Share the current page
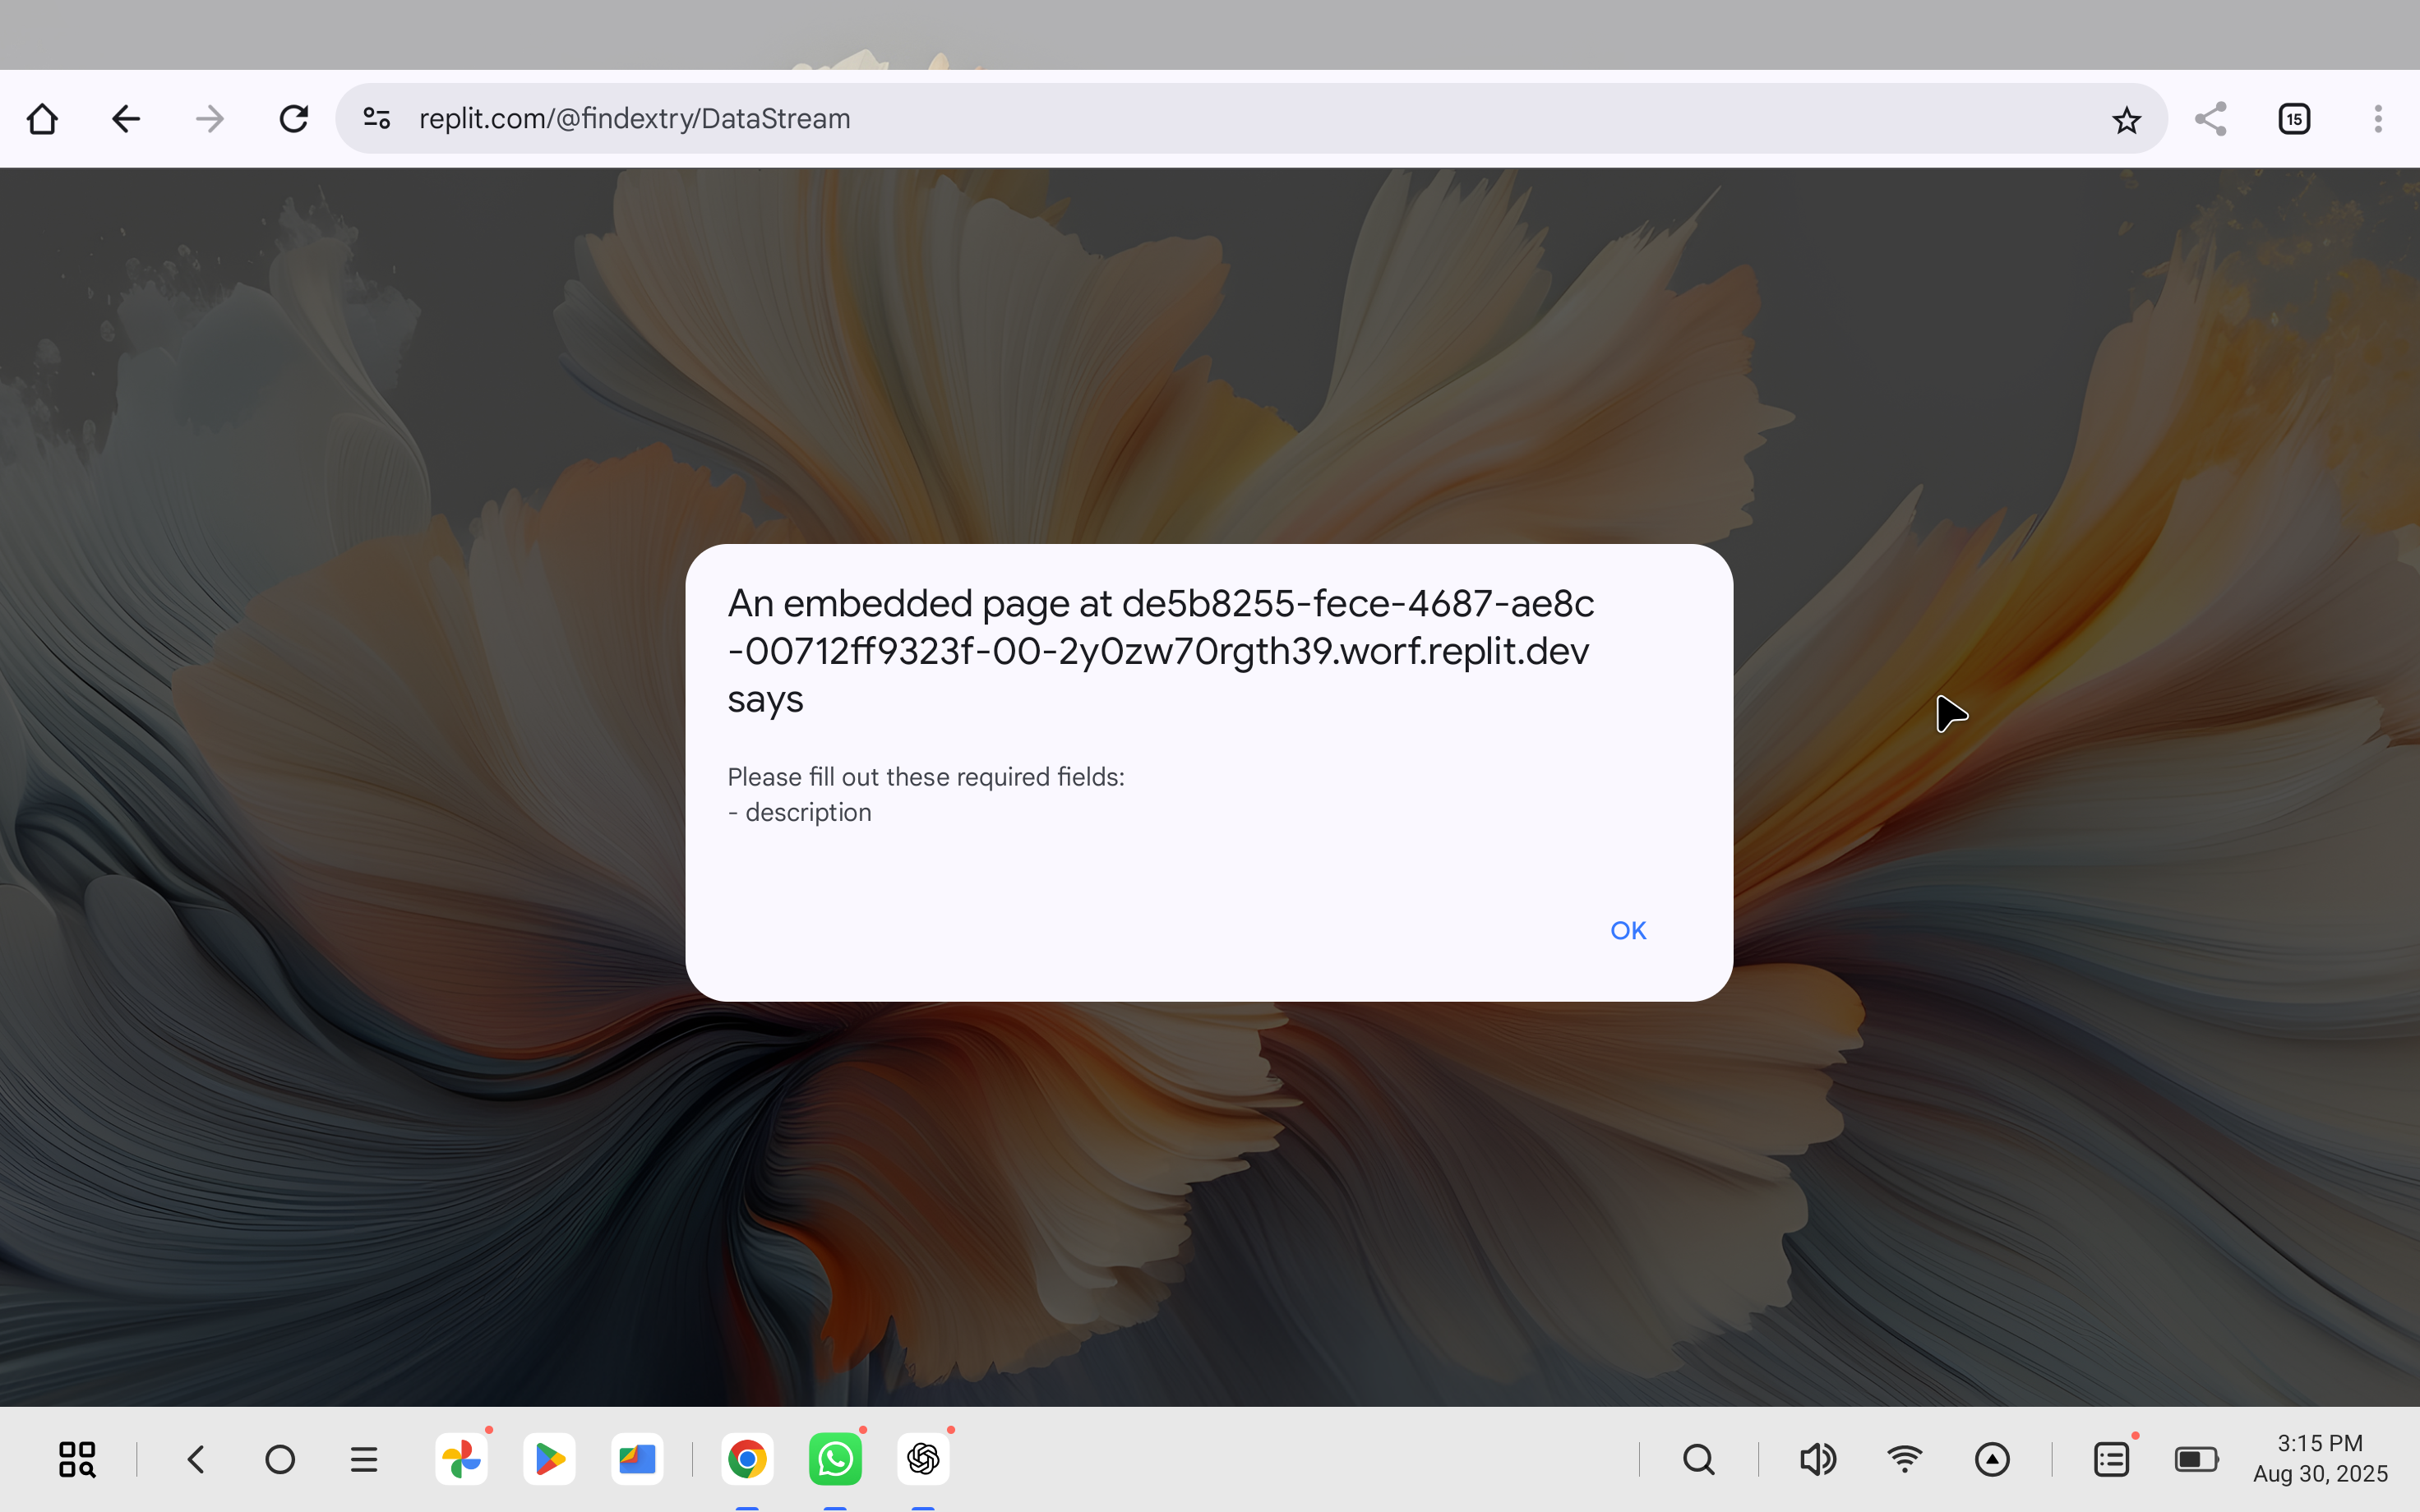The image size is (2420, 1512). click(2210, 119)
